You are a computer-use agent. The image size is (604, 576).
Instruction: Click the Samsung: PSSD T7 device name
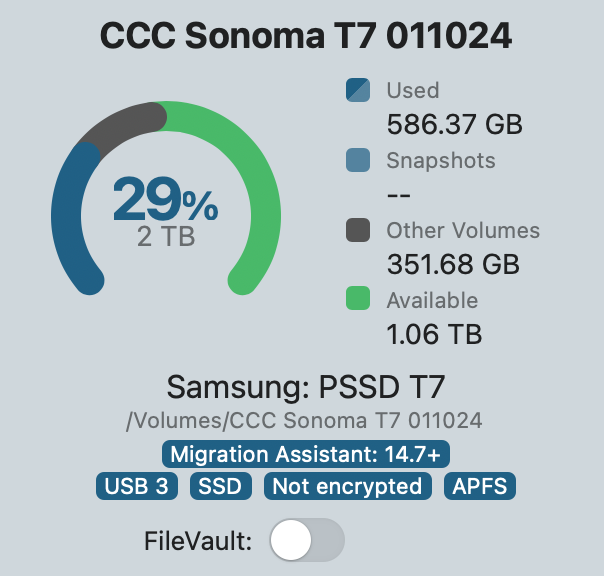(305, 388)
